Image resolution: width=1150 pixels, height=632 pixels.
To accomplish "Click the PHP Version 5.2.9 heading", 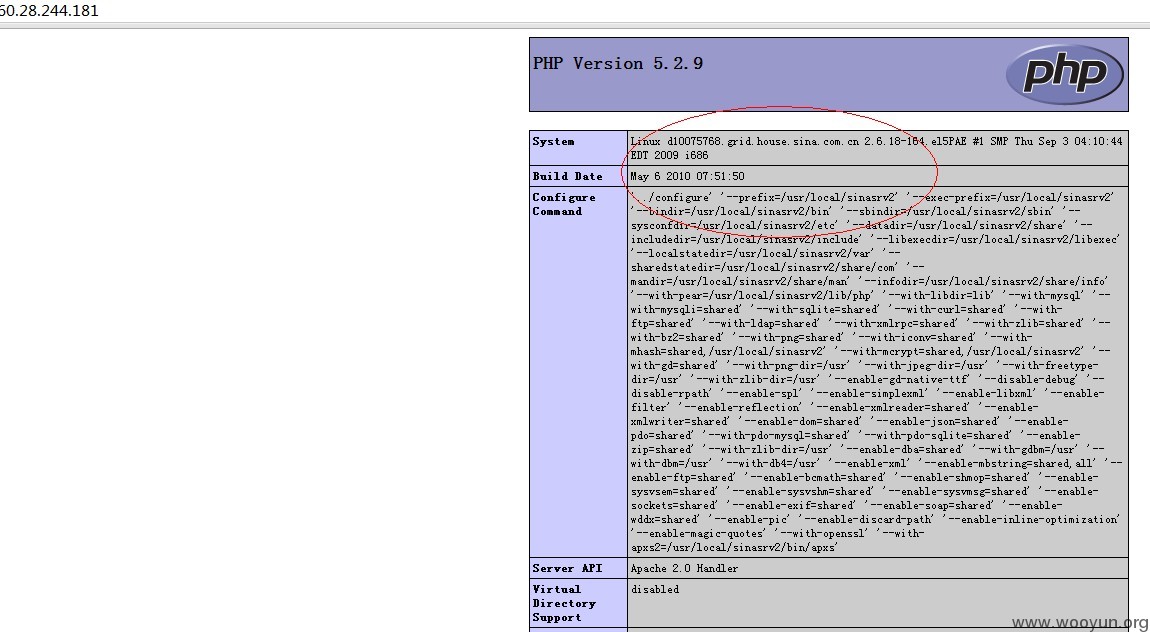I will 618,64.
